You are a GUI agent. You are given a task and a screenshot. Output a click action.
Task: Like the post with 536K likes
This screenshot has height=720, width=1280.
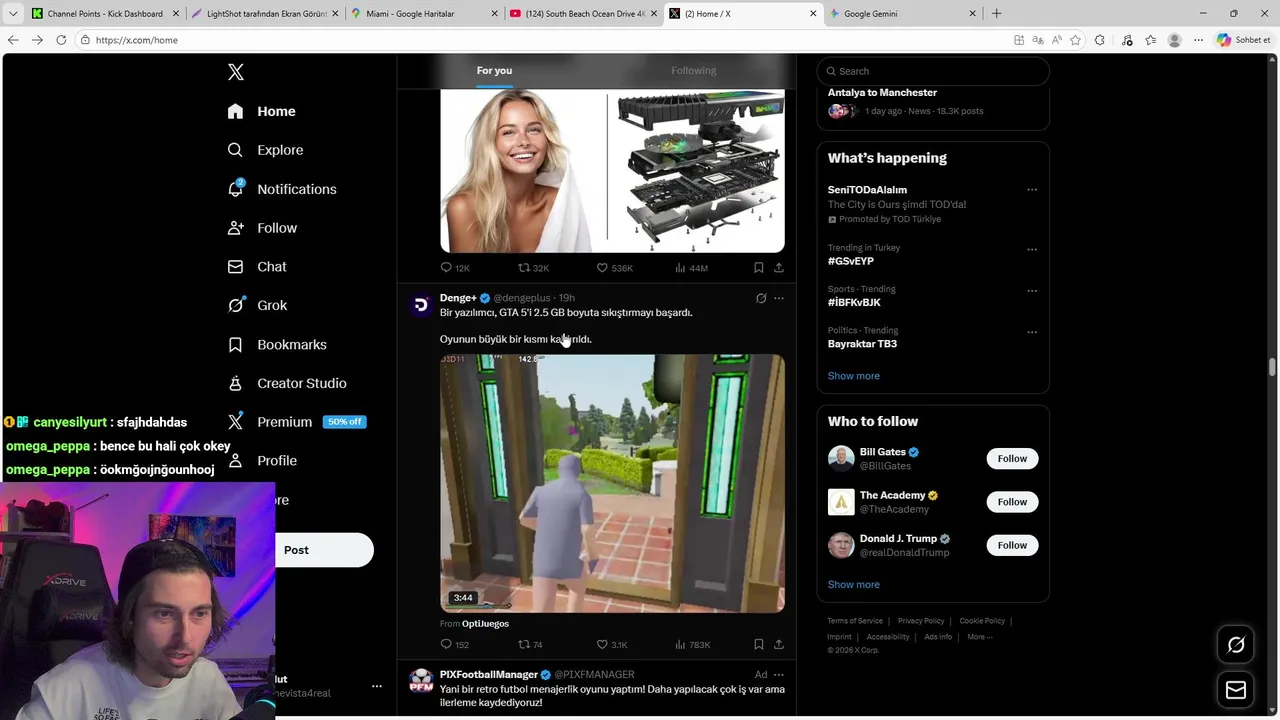[602, 268]
